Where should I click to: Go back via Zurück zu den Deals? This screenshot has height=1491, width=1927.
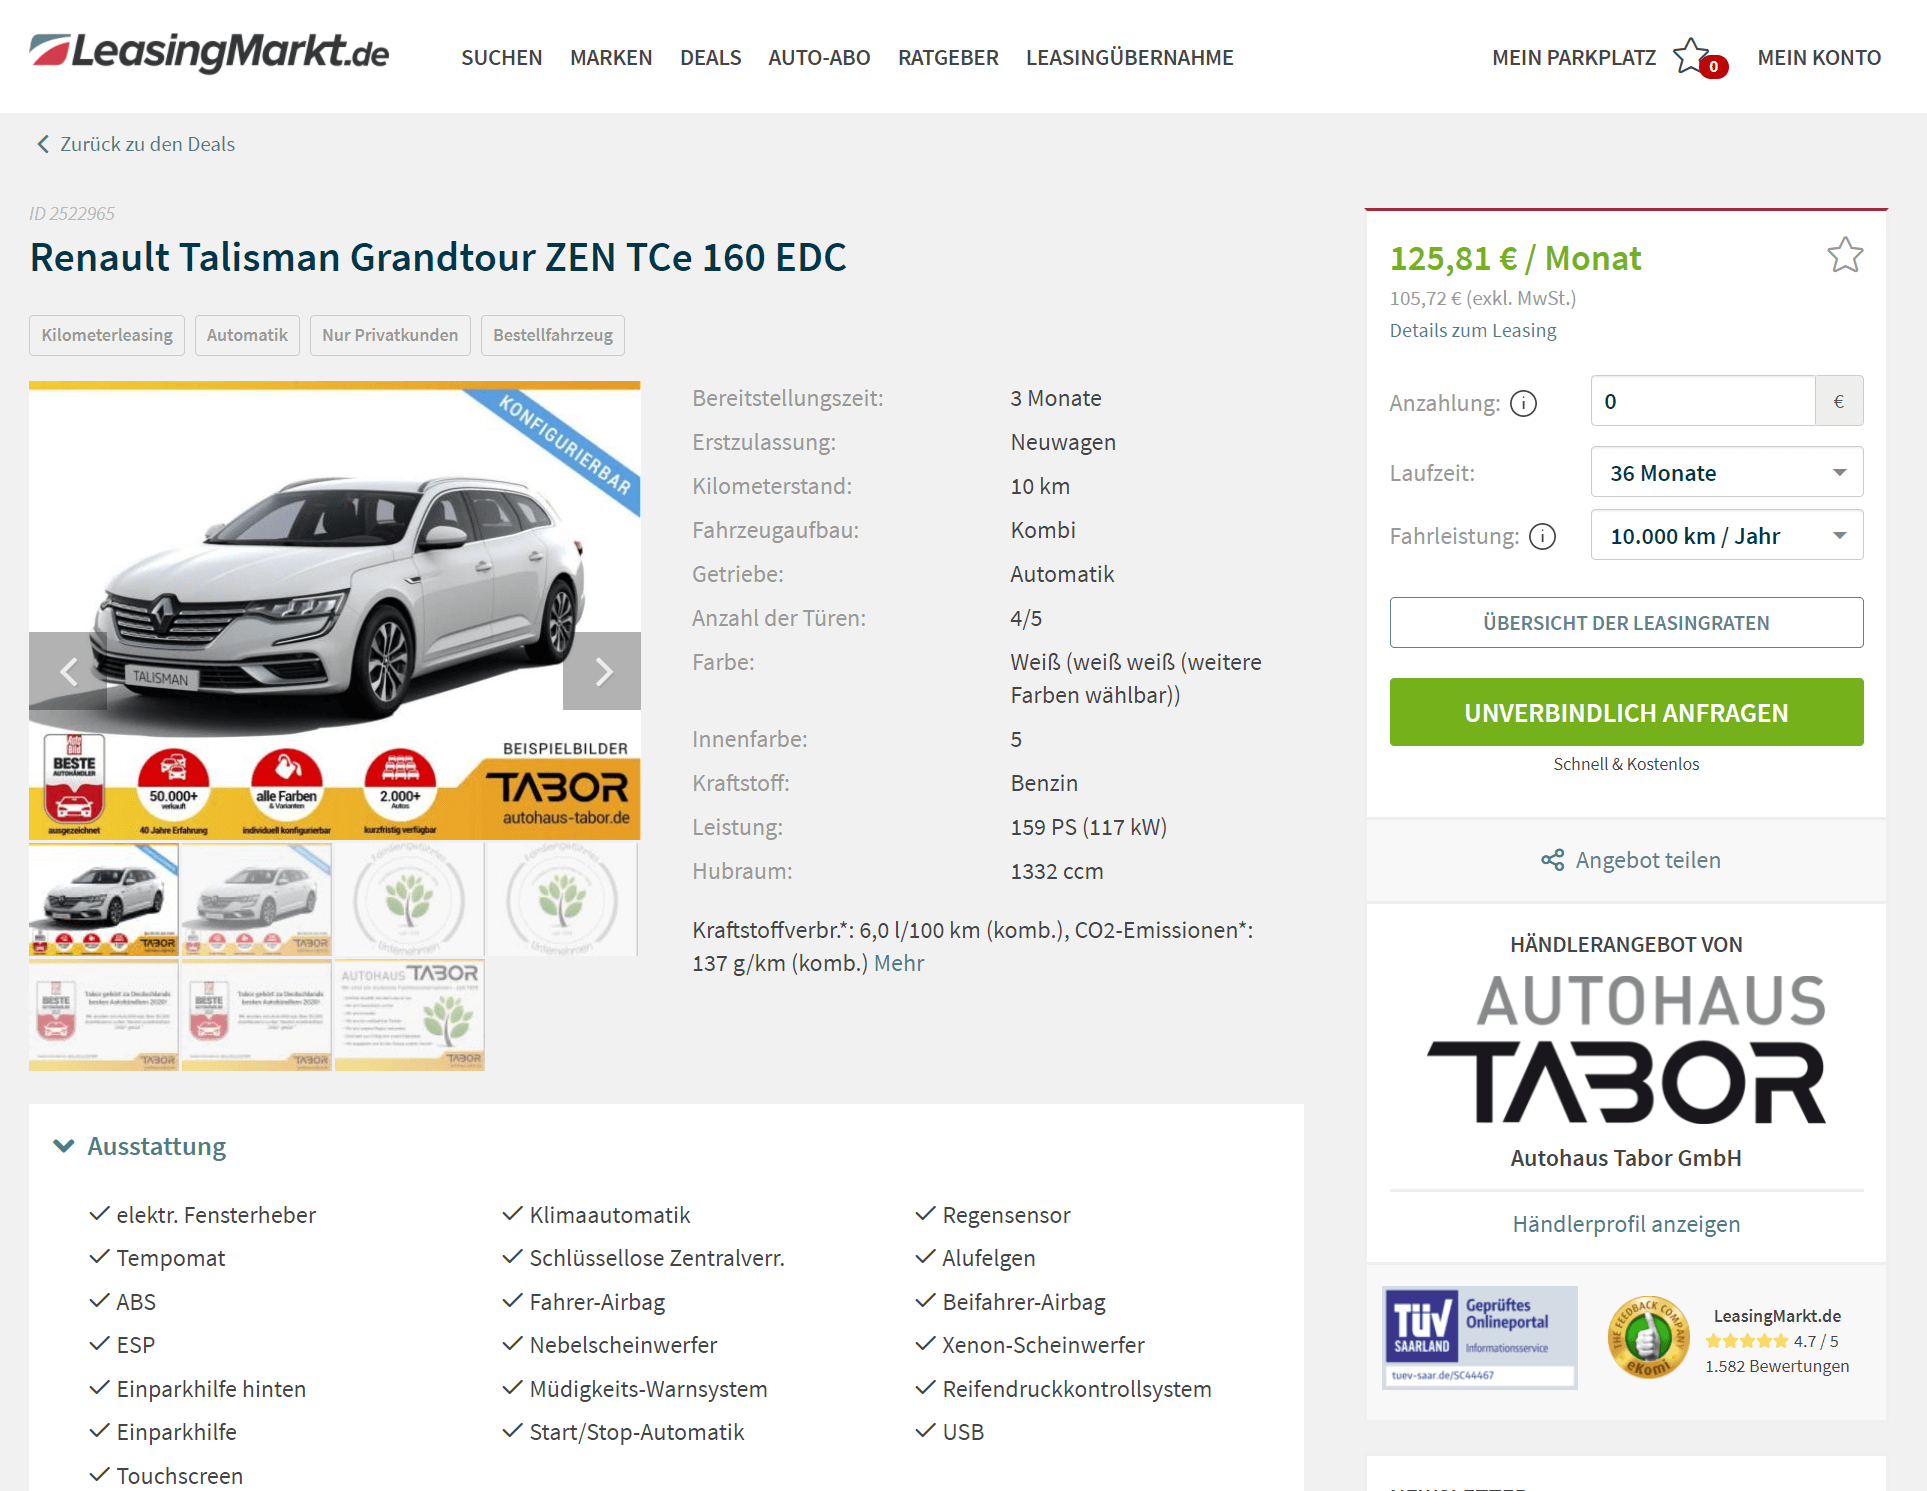[x=147, y=144]
